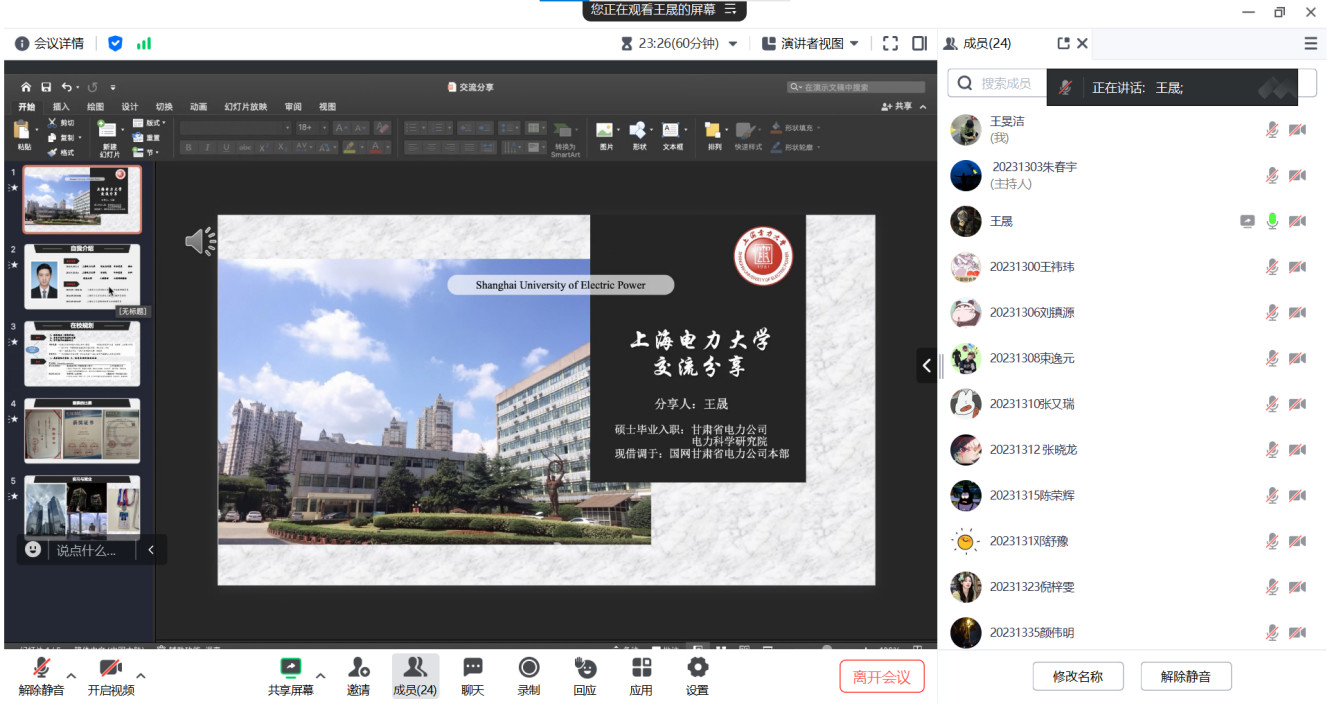This screenshot has width=1330, height=706.
Task: Start recording the meeting
Action: coord(529,677)
